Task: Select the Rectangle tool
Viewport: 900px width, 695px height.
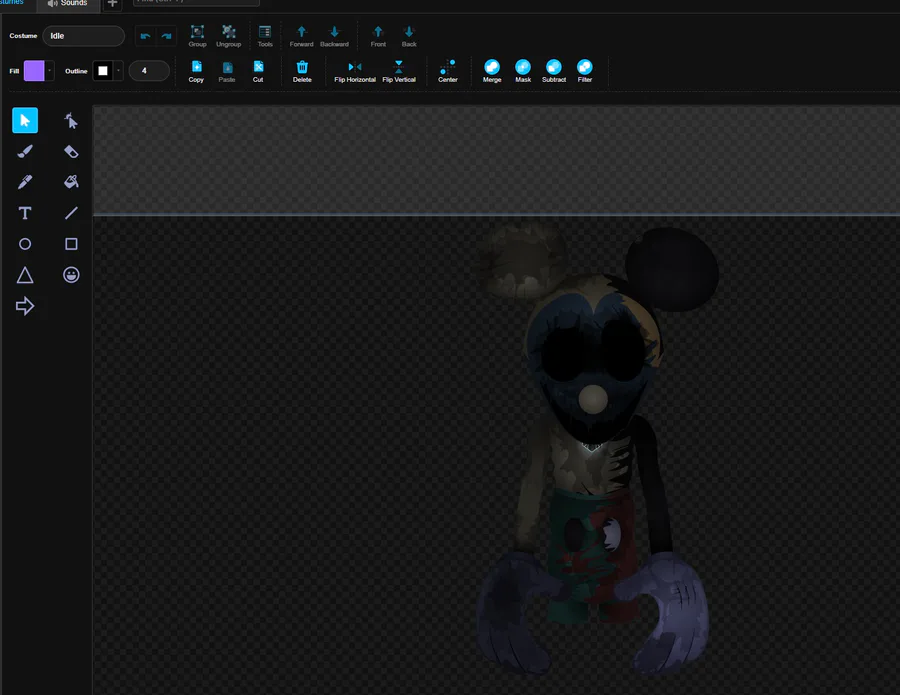Action: [71, 244]
